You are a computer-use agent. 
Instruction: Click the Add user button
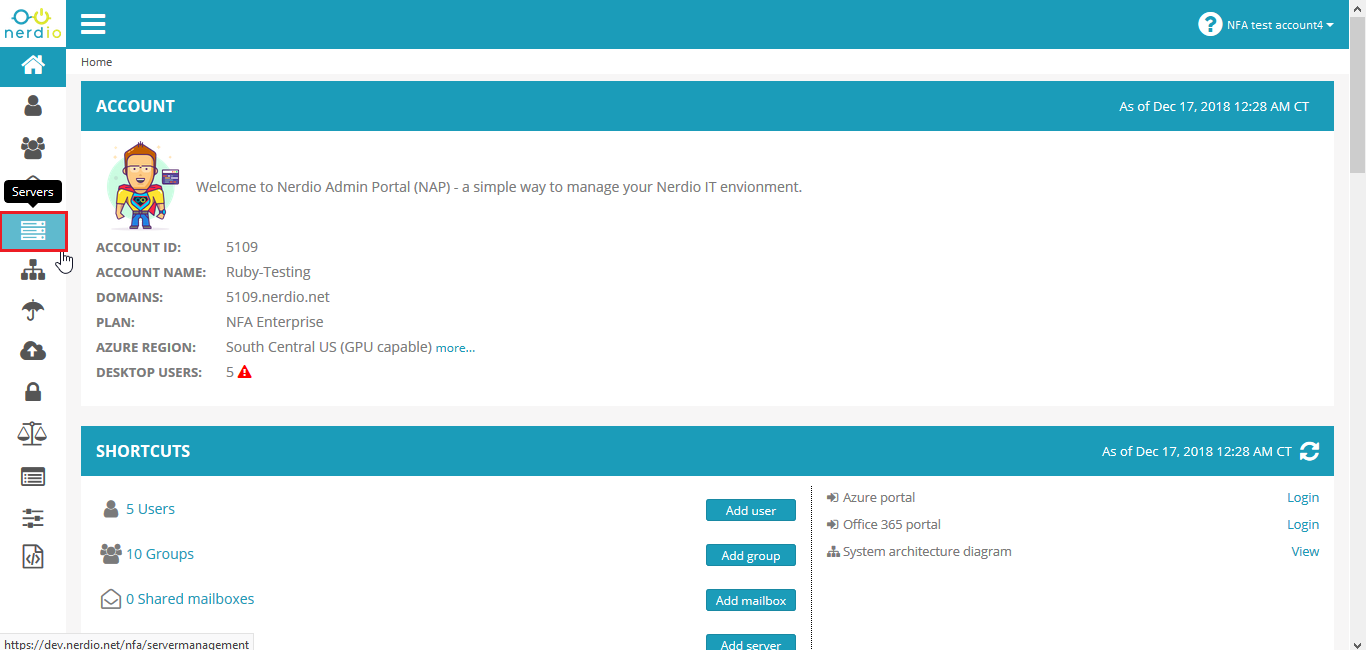(751, 510)
